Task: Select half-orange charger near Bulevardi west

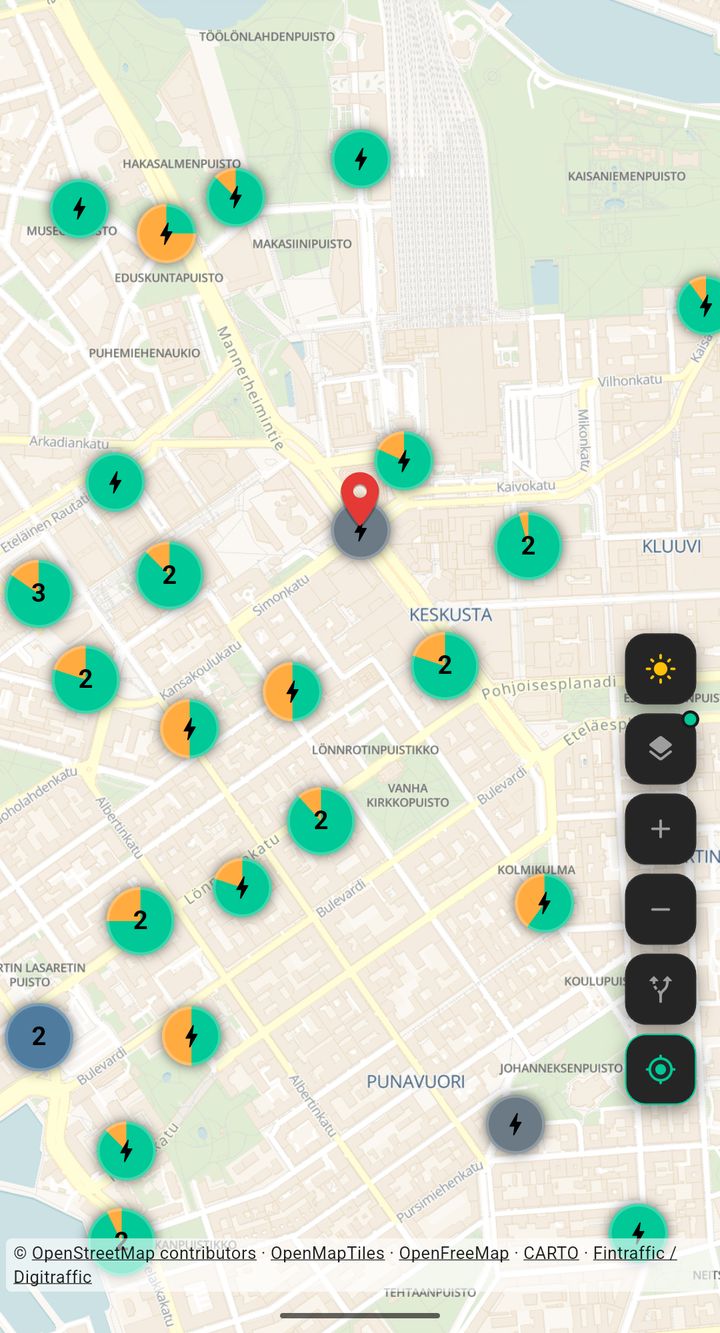Action: (x=191, y=1035)
